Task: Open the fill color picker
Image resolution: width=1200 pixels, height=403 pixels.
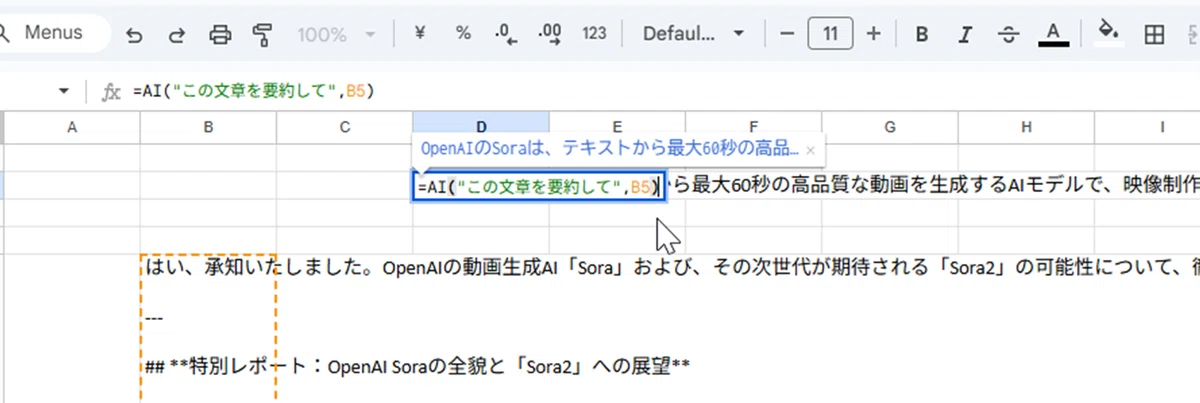Action: 1108,34
